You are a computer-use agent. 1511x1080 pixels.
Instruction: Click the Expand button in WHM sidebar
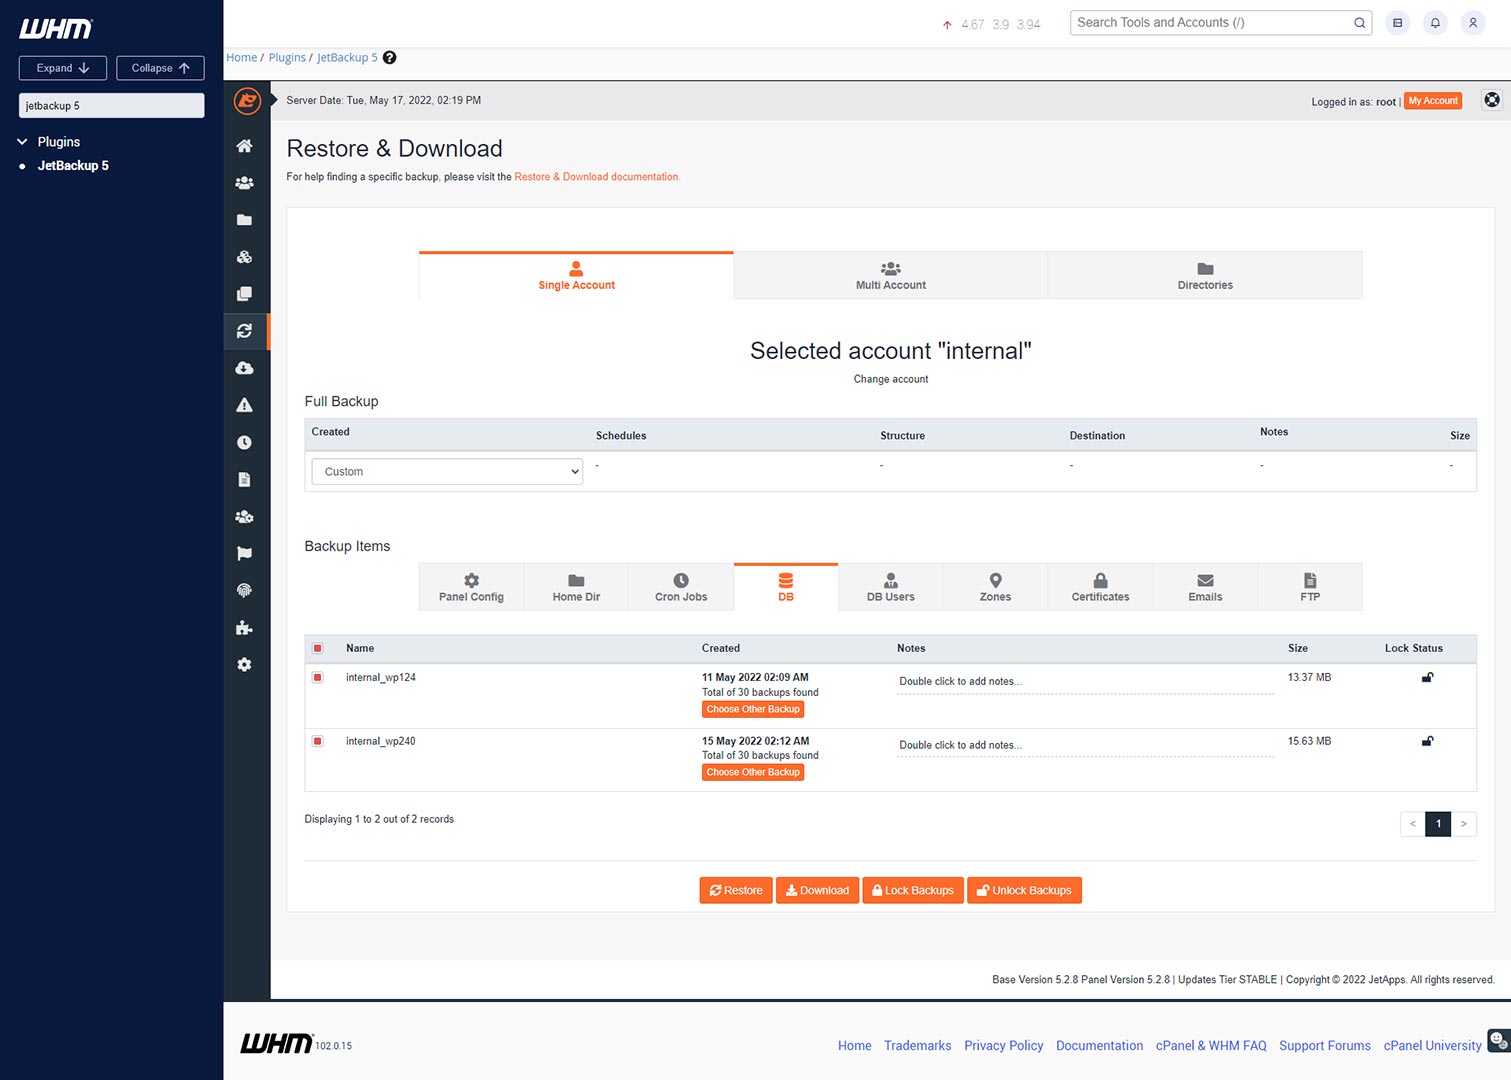[x=62, y=68]
